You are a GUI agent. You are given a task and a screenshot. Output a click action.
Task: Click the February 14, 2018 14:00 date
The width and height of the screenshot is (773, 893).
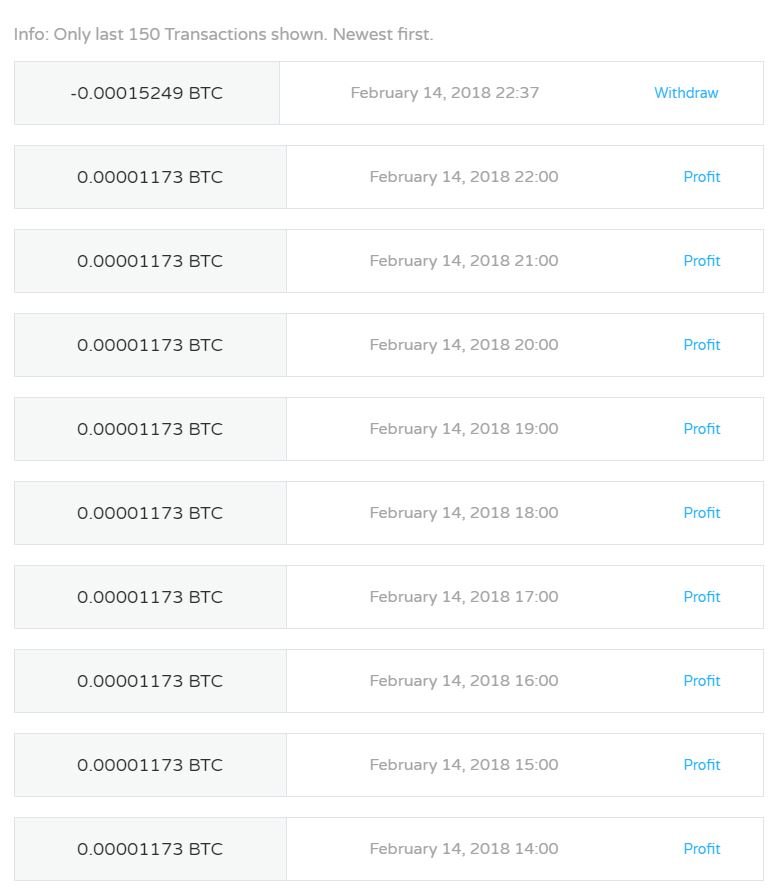click(464, 849)
